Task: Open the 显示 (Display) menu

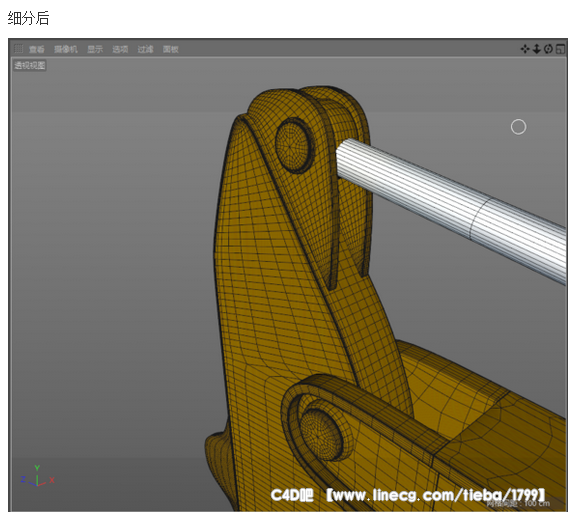Action: coord(95,49)
